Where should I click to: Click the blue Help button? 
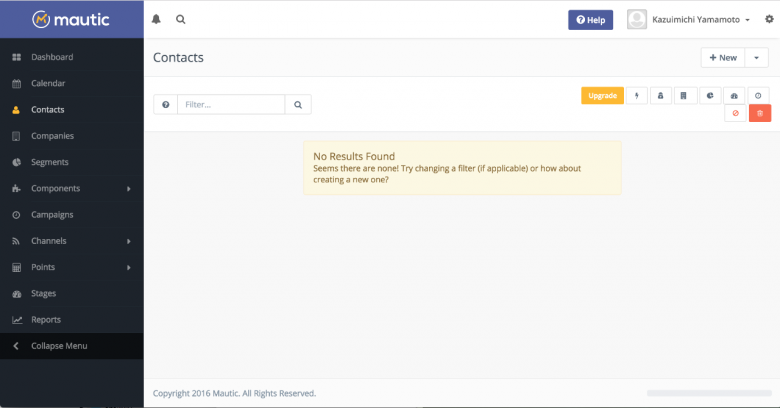click(590, 20)
